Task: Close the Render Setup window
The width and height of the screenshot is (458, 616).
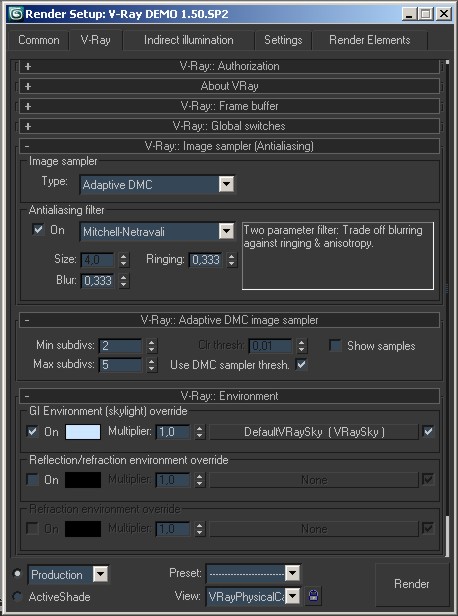Action: click(x=444, y=14)
